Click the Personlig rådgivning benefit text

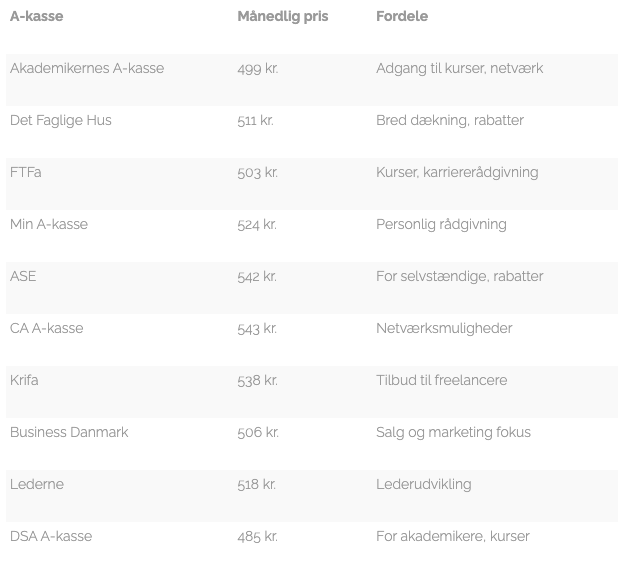pos(441,225)
